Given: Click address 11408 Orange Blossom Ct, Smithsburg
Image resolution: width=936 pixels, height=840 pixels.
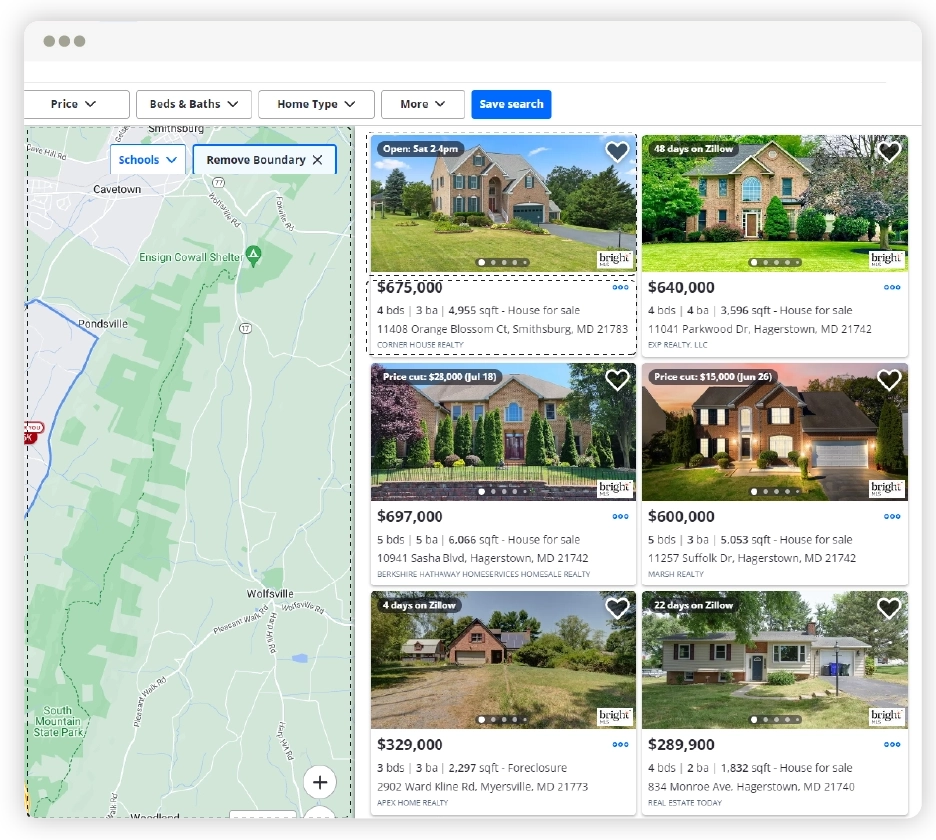Looking at the screenshot, I should (502, 329).
